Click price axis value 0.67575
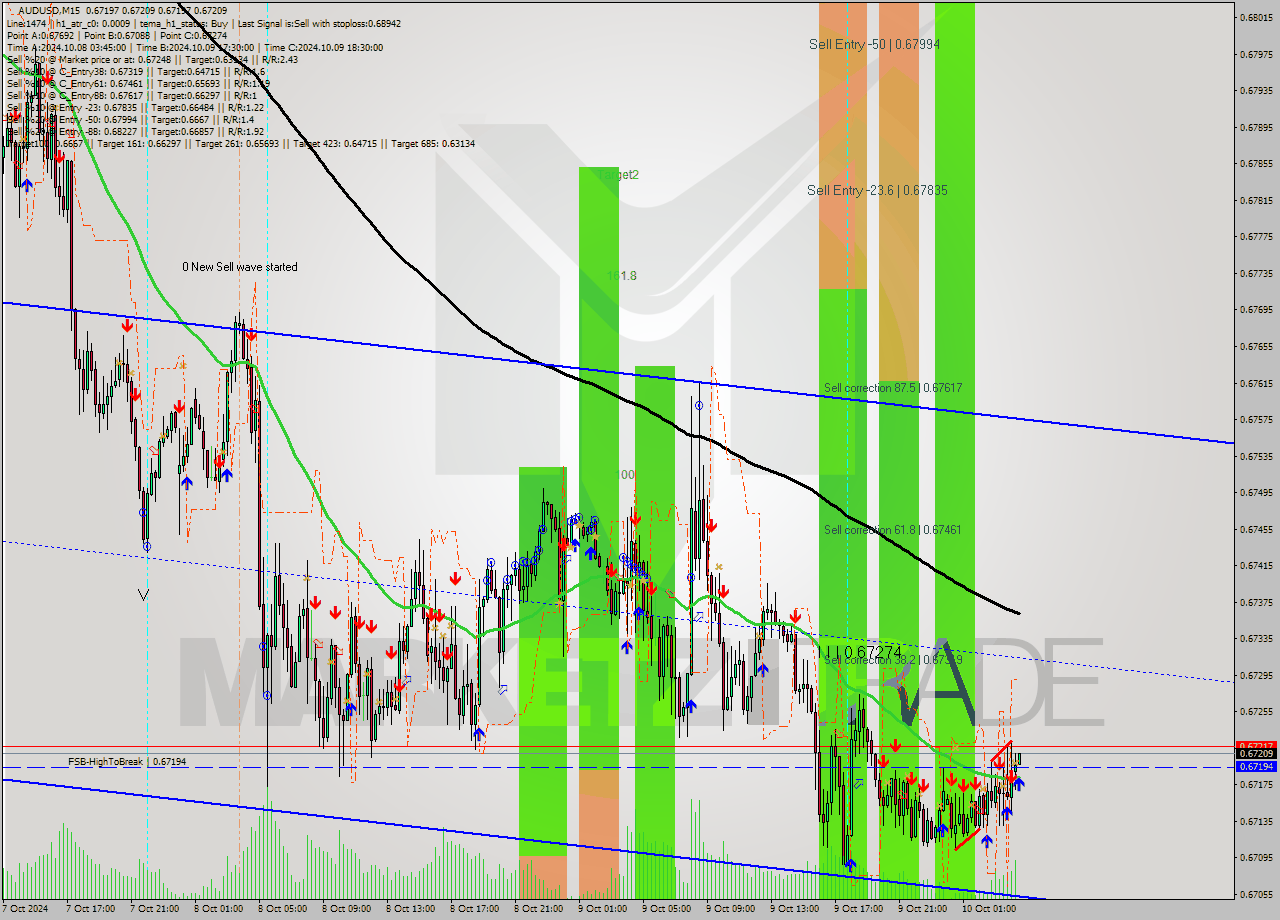Viewport: 1280px width, 920px height. coord(1256,420)
